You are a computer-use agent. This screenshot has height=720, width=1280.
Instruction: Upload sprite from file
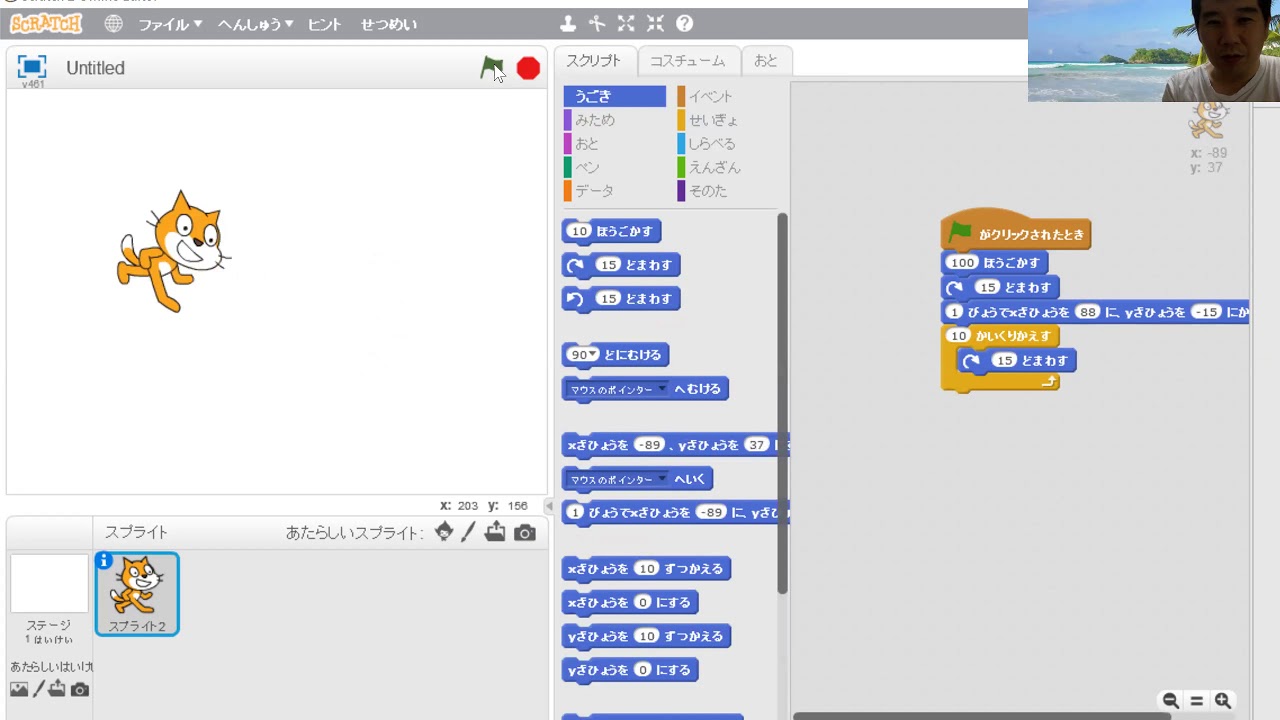[495, 532]
